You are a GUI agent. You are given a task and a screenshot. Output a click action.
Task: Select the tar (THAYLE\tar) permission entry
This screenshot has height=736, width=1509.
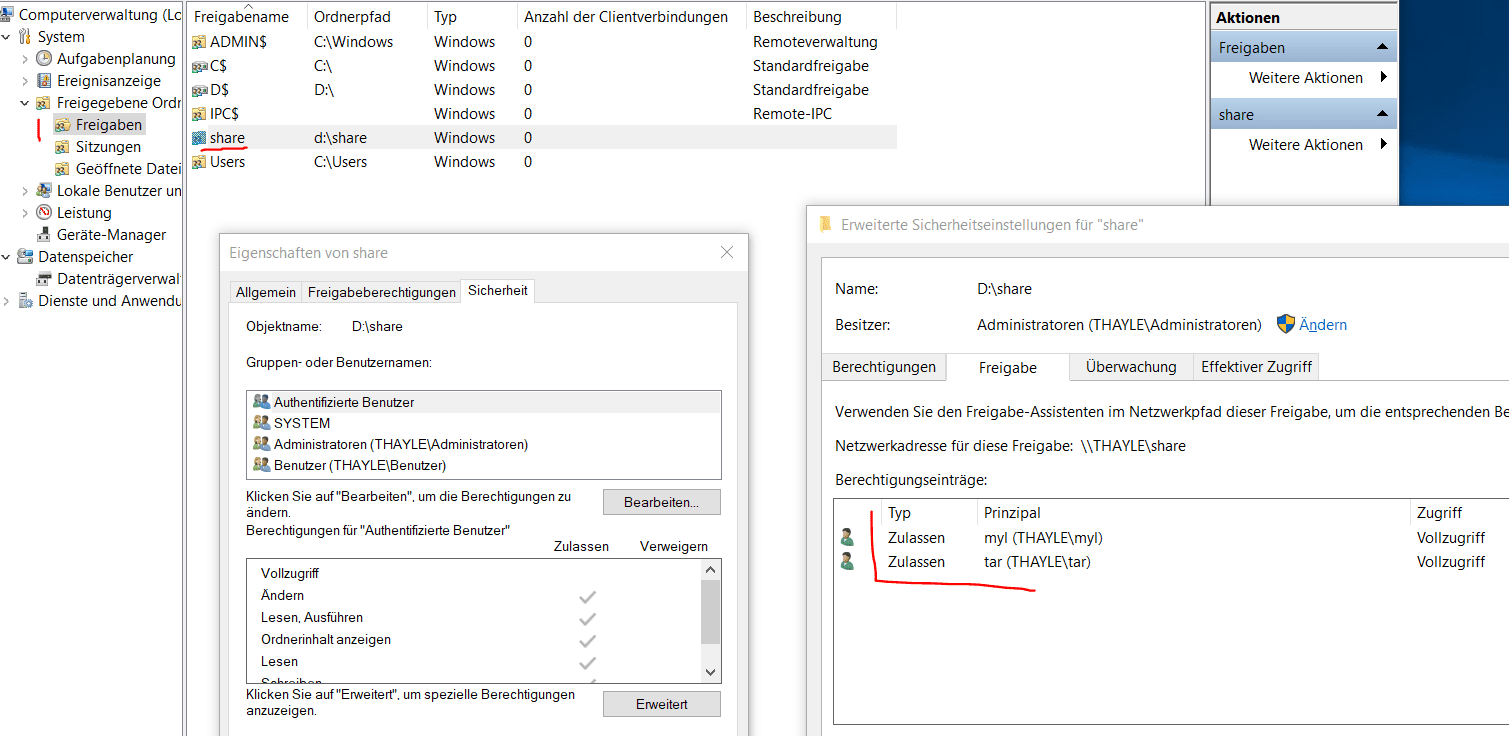pyautogui.click(x=1171, y=562)
